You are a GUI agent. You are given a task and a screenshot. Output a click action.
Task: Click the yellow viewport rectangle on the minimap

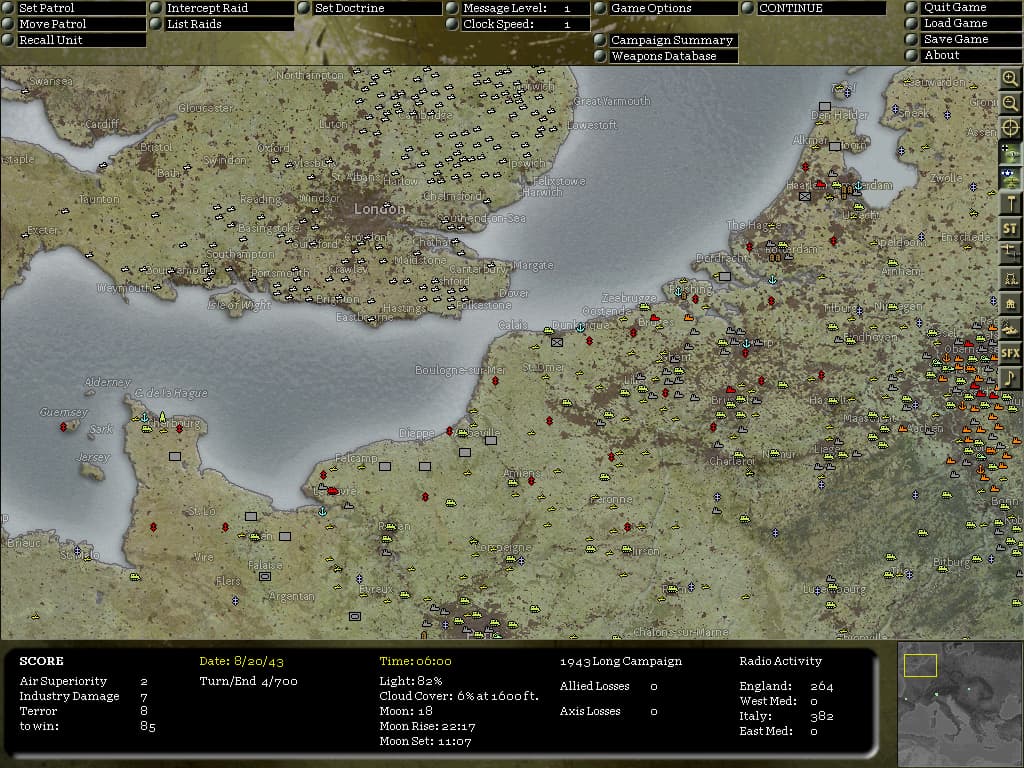(x=920, y=665)
